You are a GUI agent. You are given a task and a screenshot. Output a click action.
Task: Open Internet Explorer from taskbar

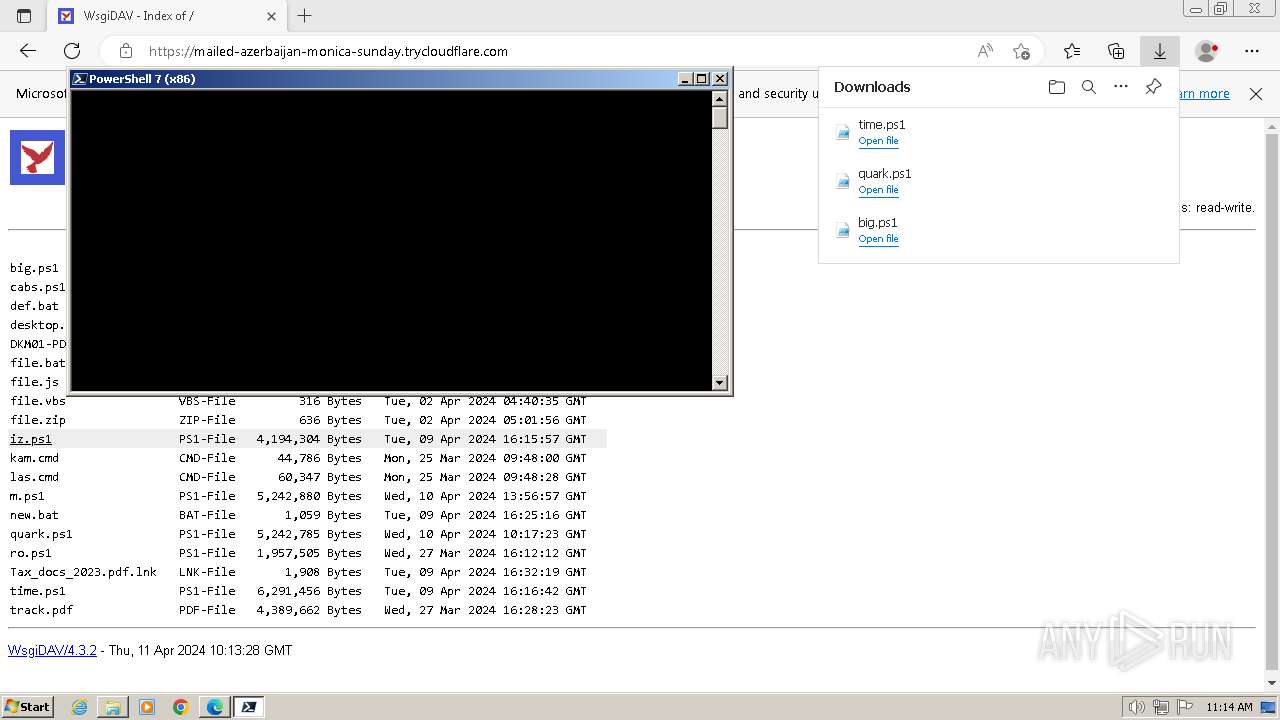79,707
